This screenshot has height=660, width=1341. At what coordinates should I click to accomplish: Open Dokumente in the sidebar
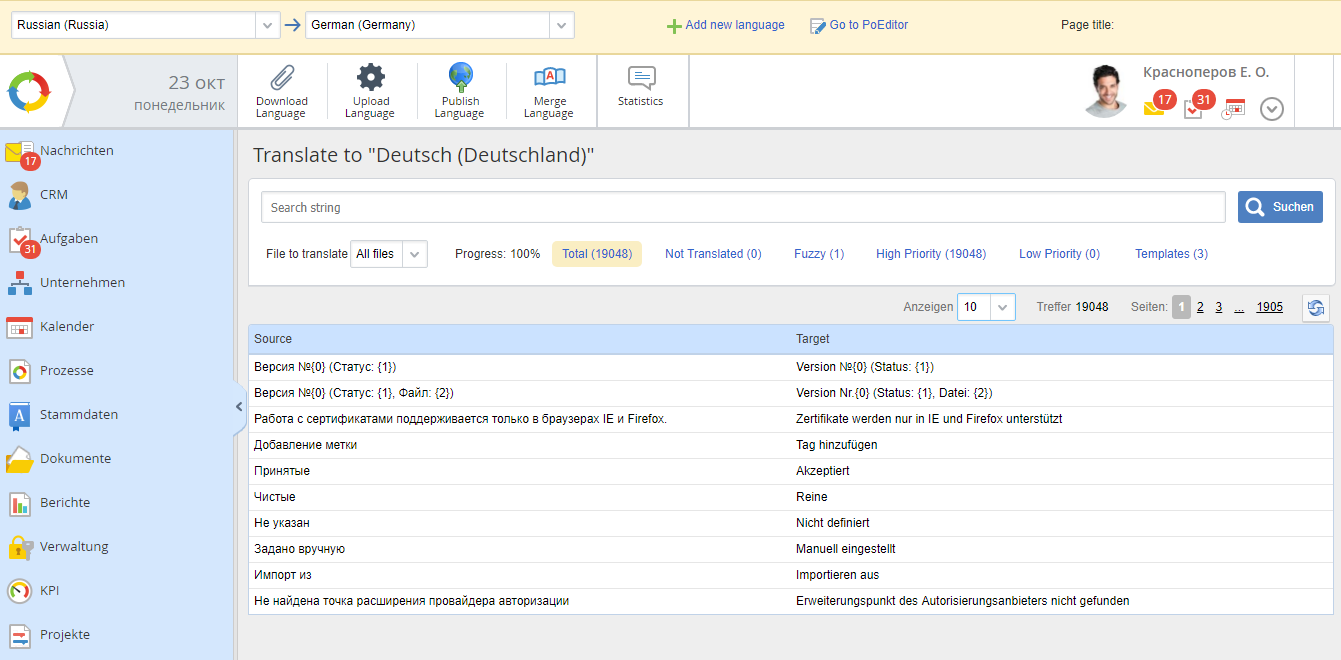pos(75,459)
